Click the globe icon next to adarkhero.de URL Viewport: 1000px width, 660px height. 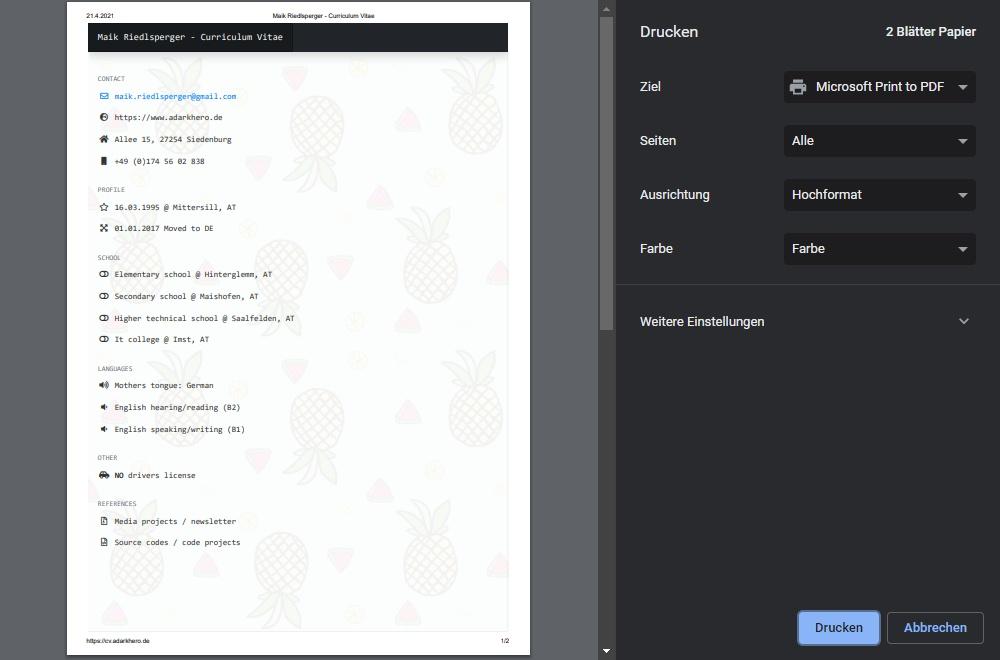[104, 117]
